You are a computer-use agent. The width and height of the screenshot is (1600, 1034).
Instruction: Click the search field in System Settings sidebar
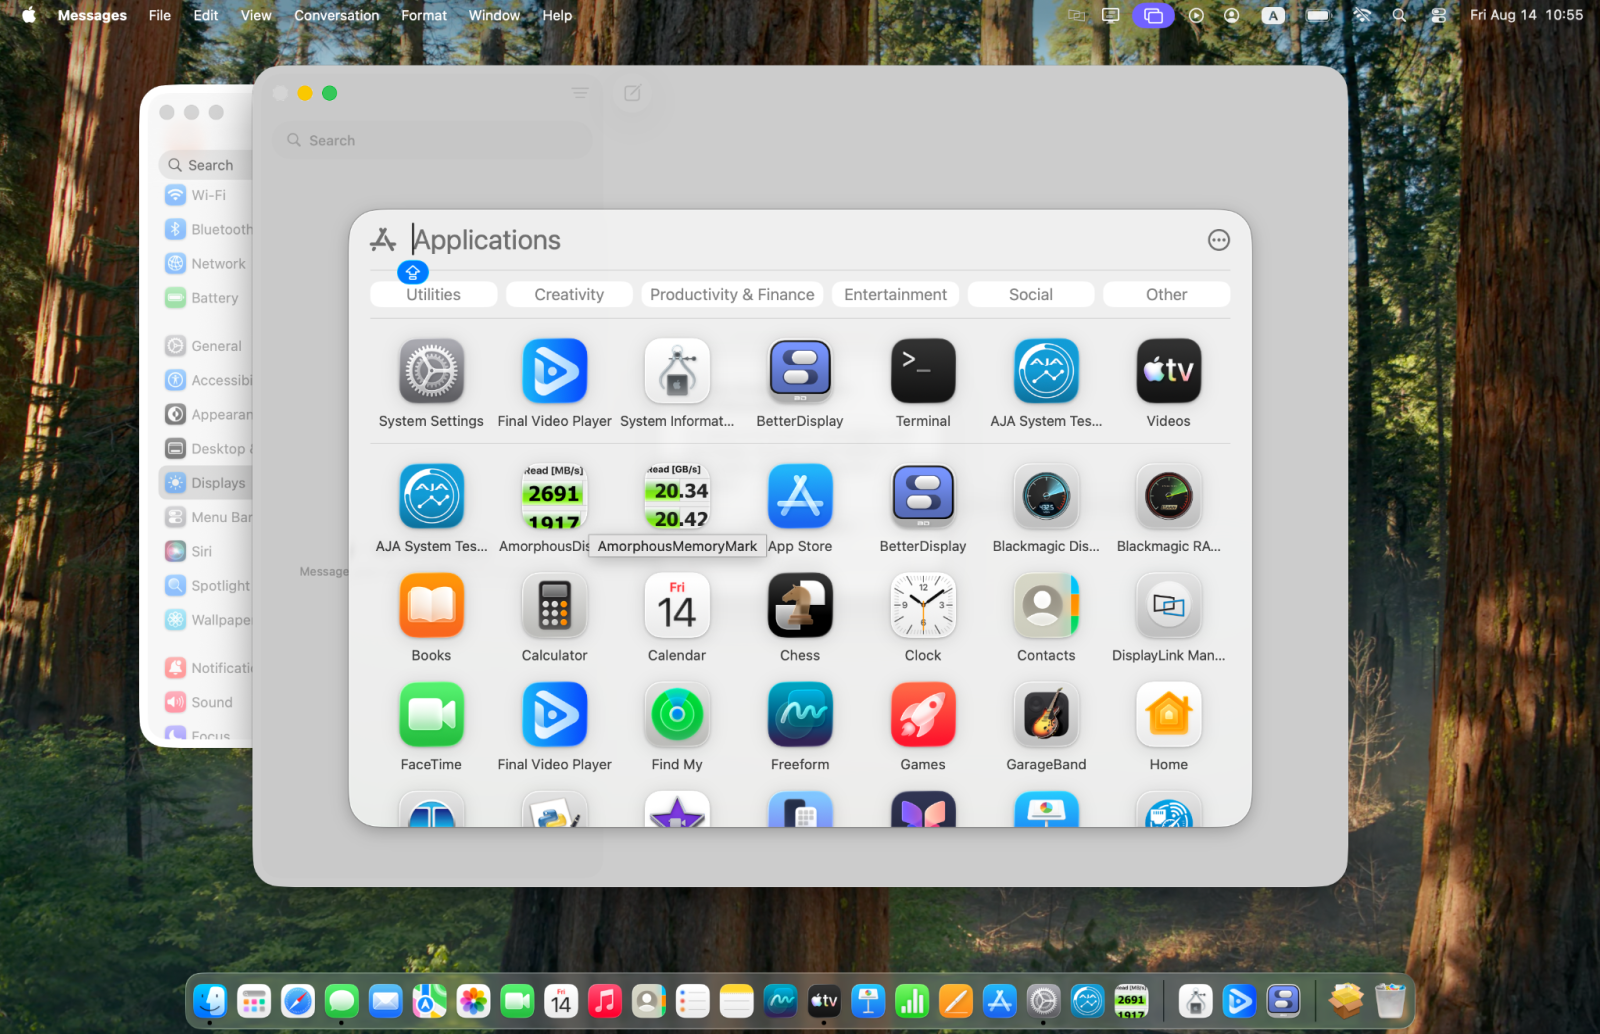(206, 165)
